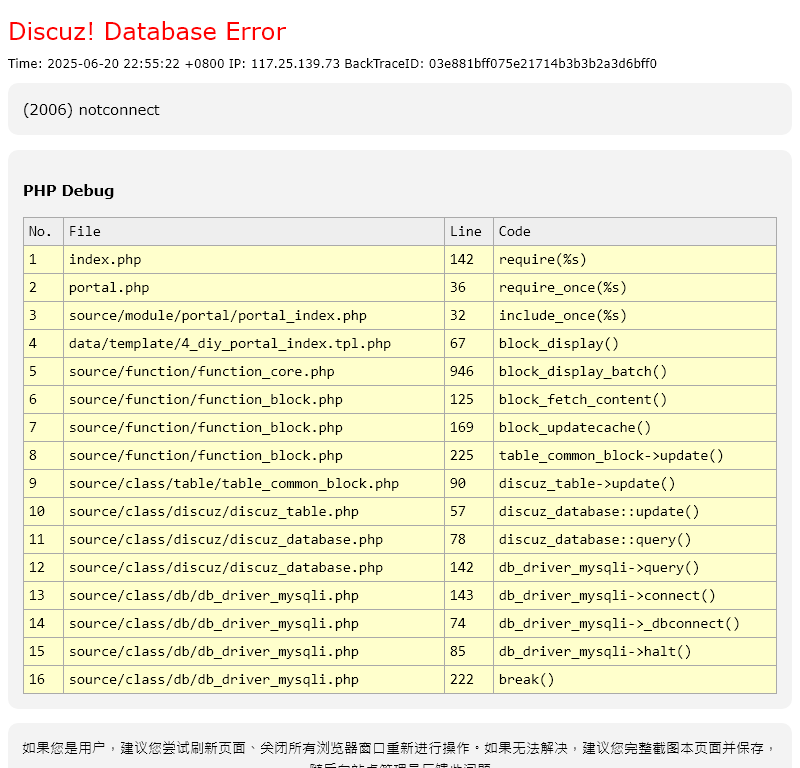
Task: Click the Chinese user advice text at bottom
Action: pyautogui.click(x=399, y=748)
